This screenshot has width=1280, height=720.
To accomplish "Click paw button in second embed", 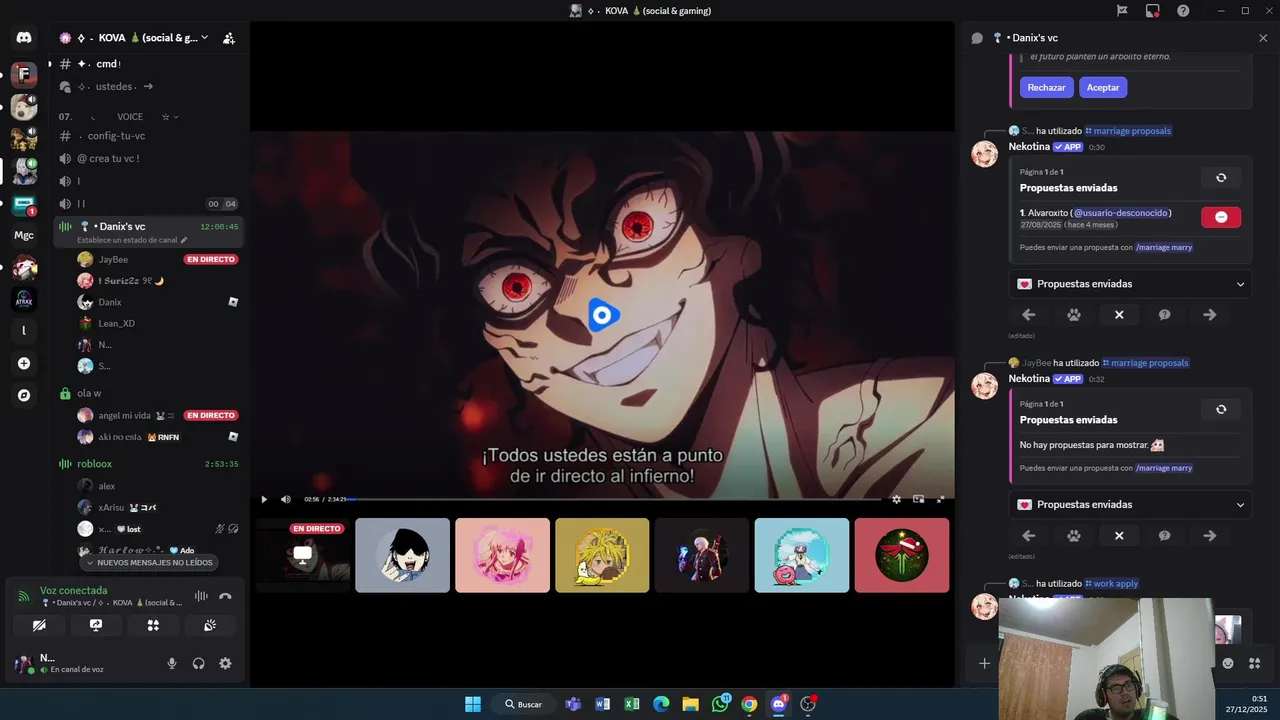I will click(x=1074, y=536).
